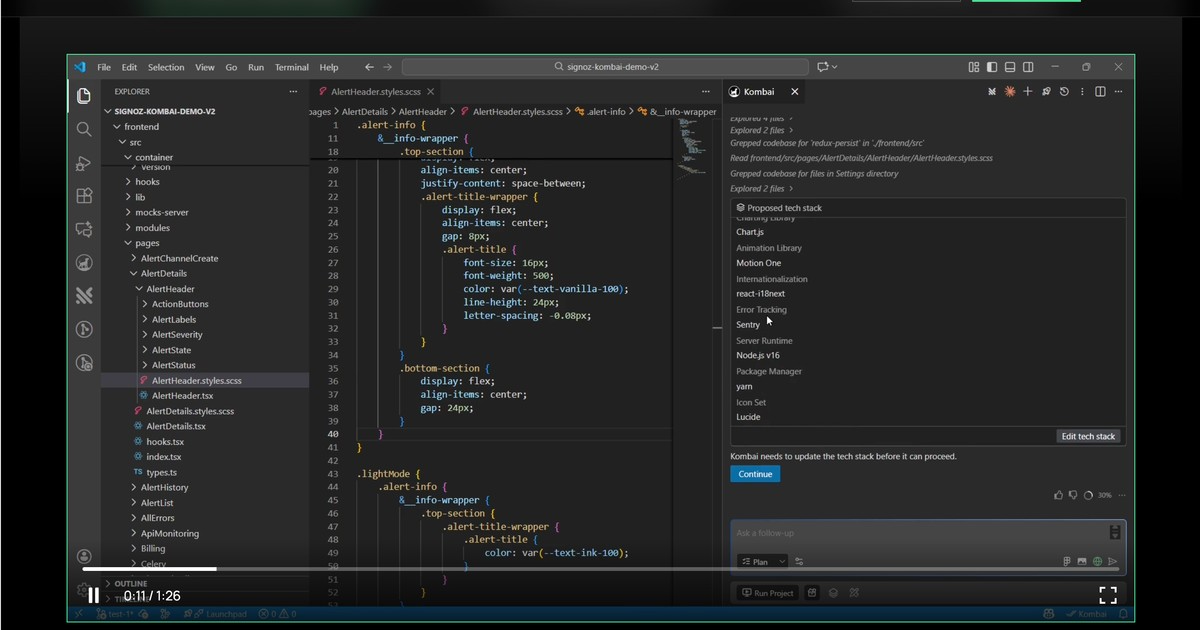Screen dimensions: 1200x630
Task: Open the Selection menu
Action: click(x=166, y=67)
